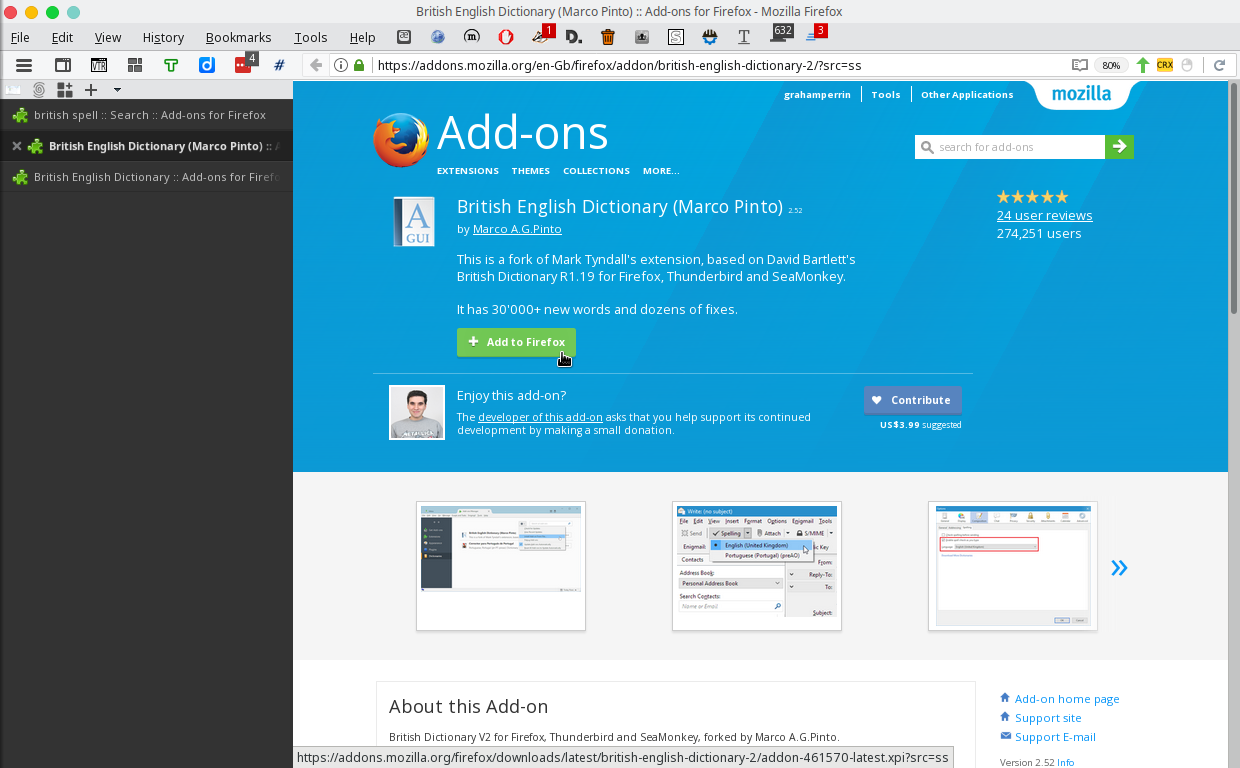This screenshot has height=768, width=1240.
Task: Open the Add-on home page link
Action: pos(1067,699)
